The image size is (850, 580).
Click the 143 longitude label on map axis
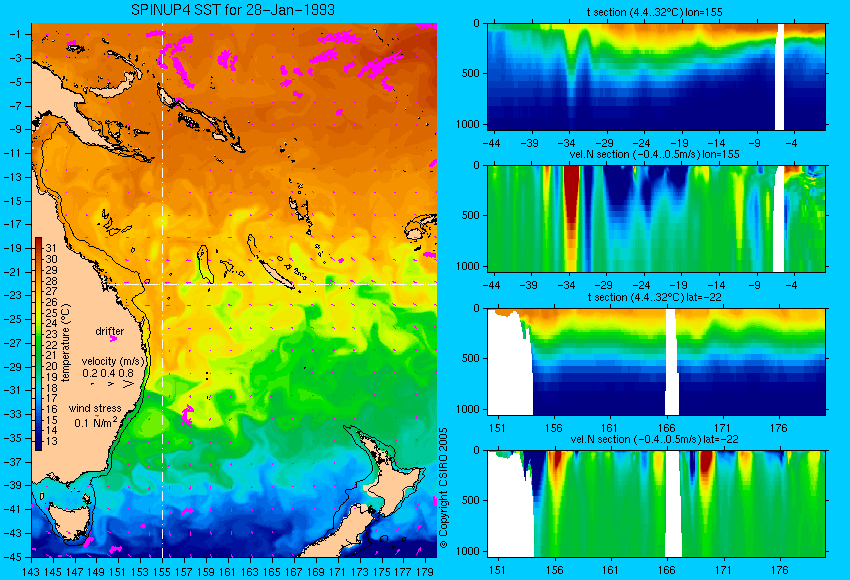tap(31, 571)
